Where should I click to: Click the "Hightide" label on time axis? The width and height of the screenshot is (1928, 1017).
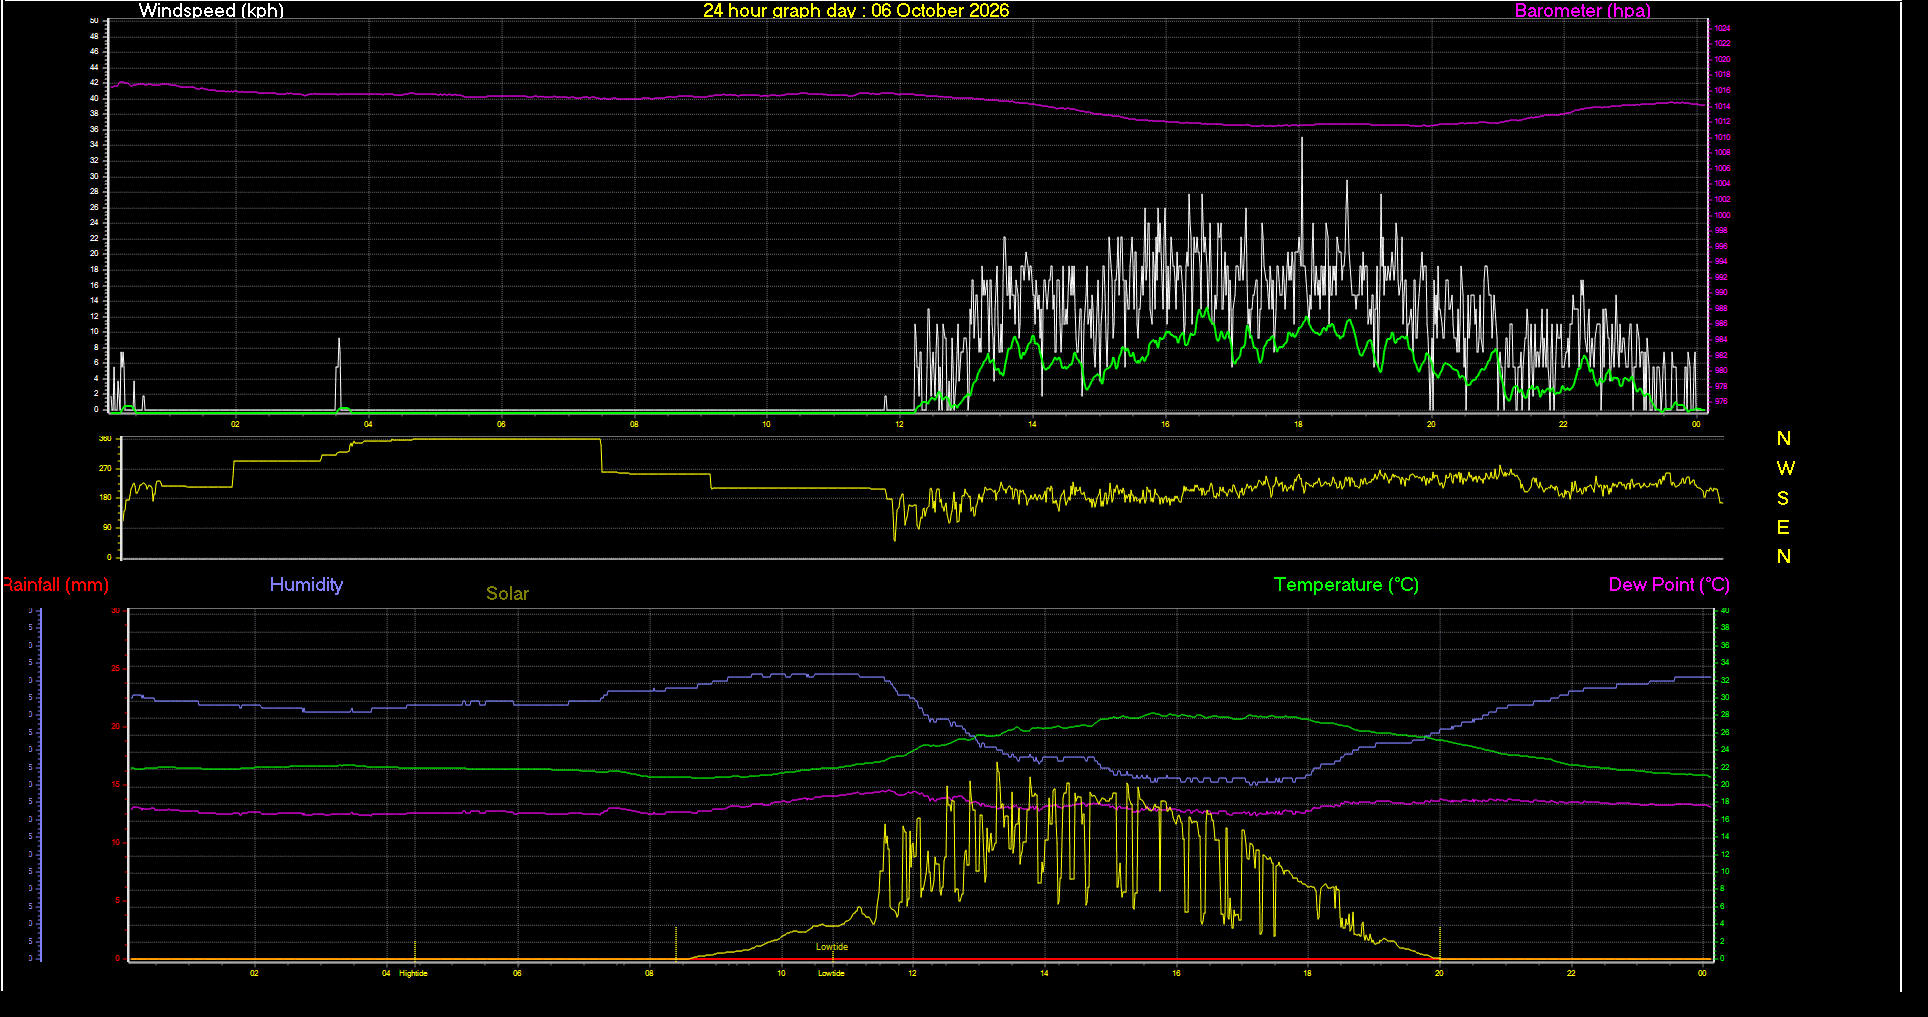(x=413, y=973)
